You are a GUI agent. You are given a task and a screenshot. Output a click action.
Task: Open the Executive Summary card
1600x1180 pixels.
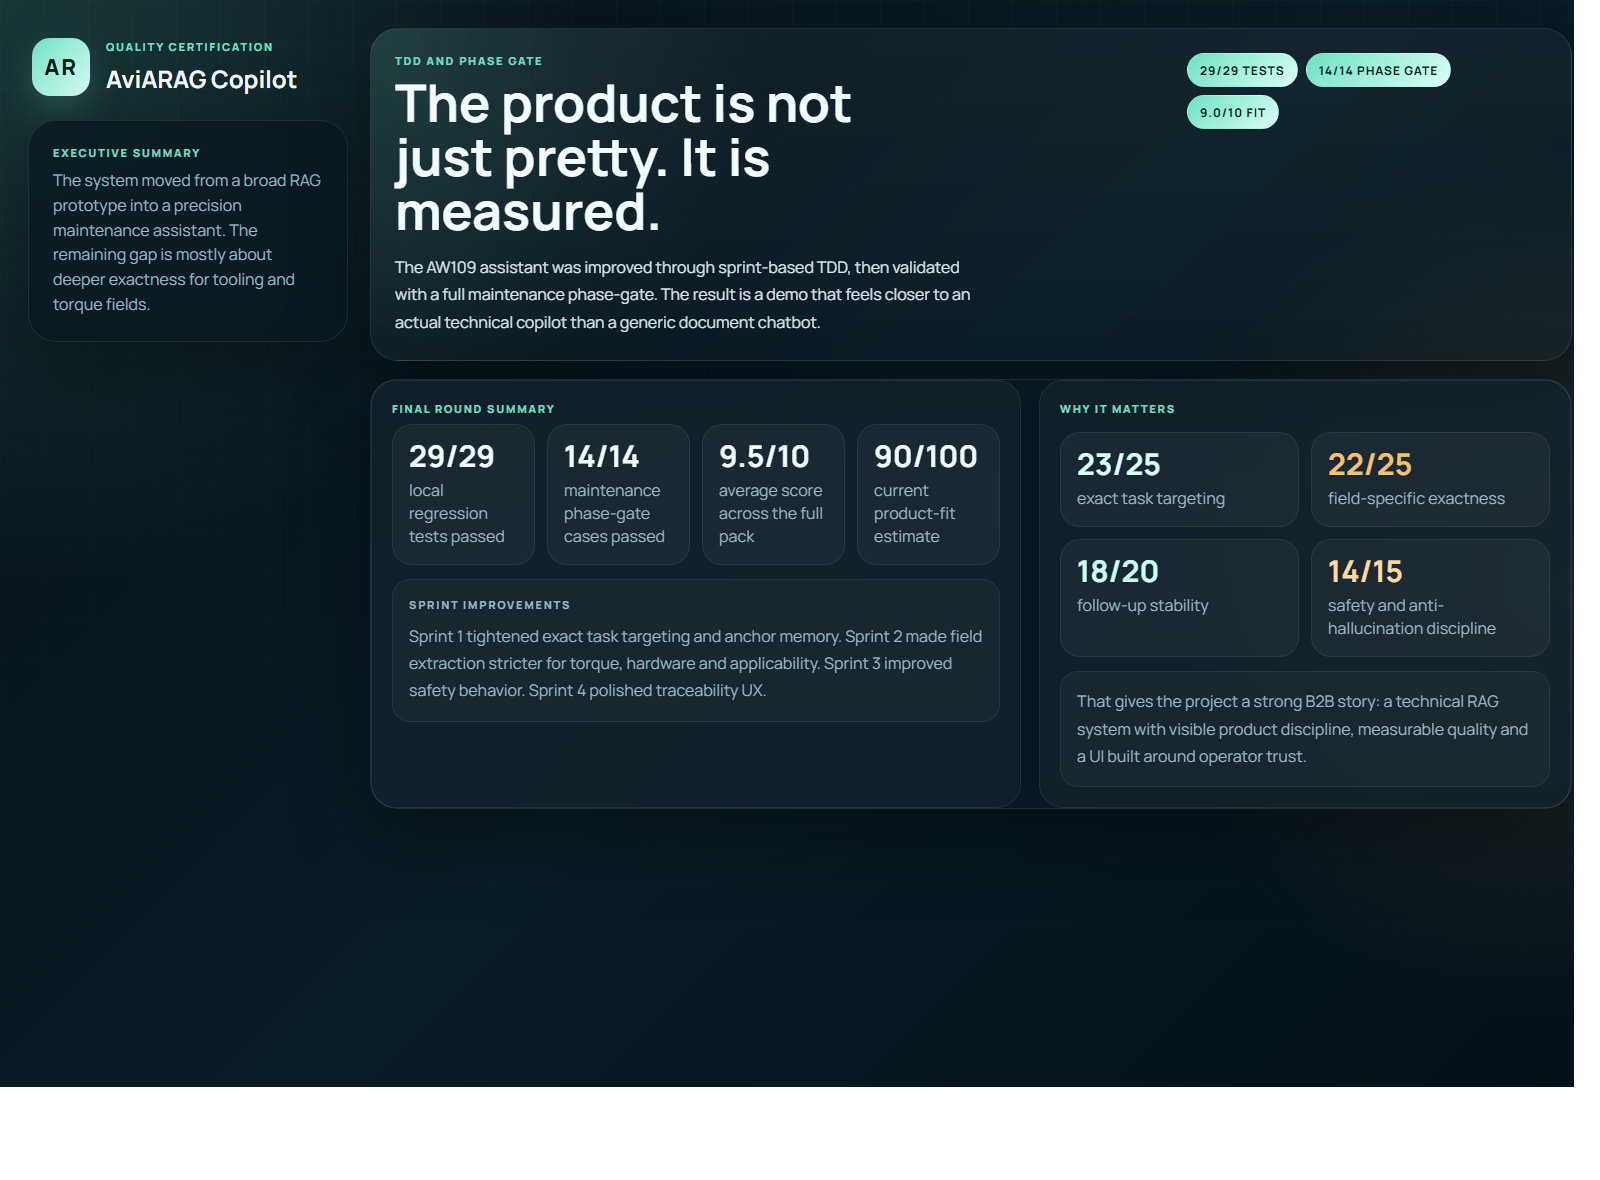[x=188, y=231]
